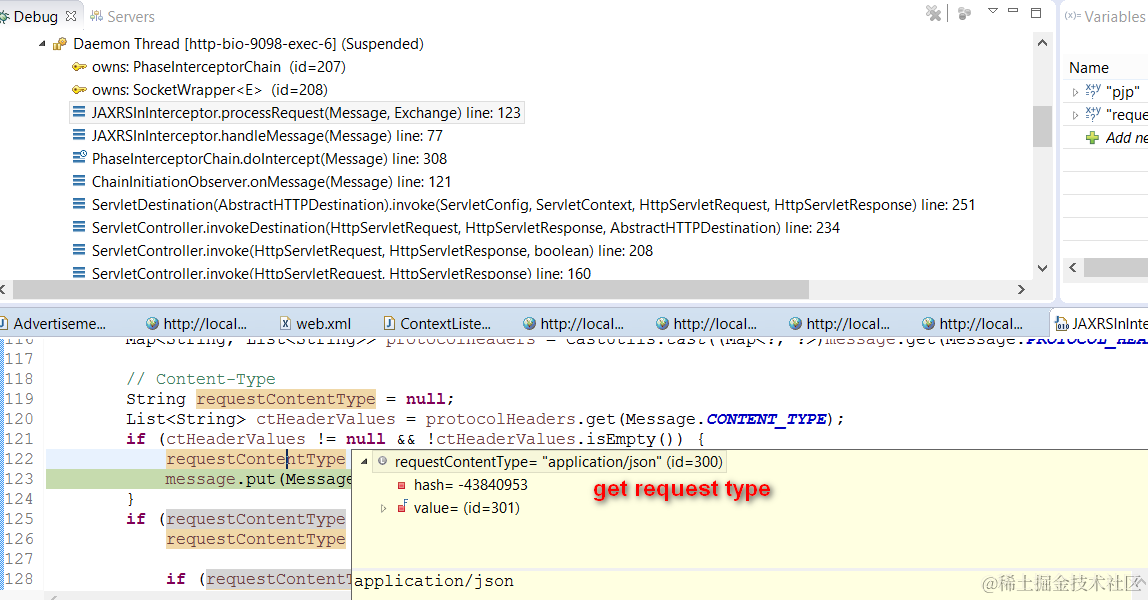Click key icon beside owns: PhaseInterceptorChain
This screenshot has width=1148, height=600.
[x=79, y=67]
